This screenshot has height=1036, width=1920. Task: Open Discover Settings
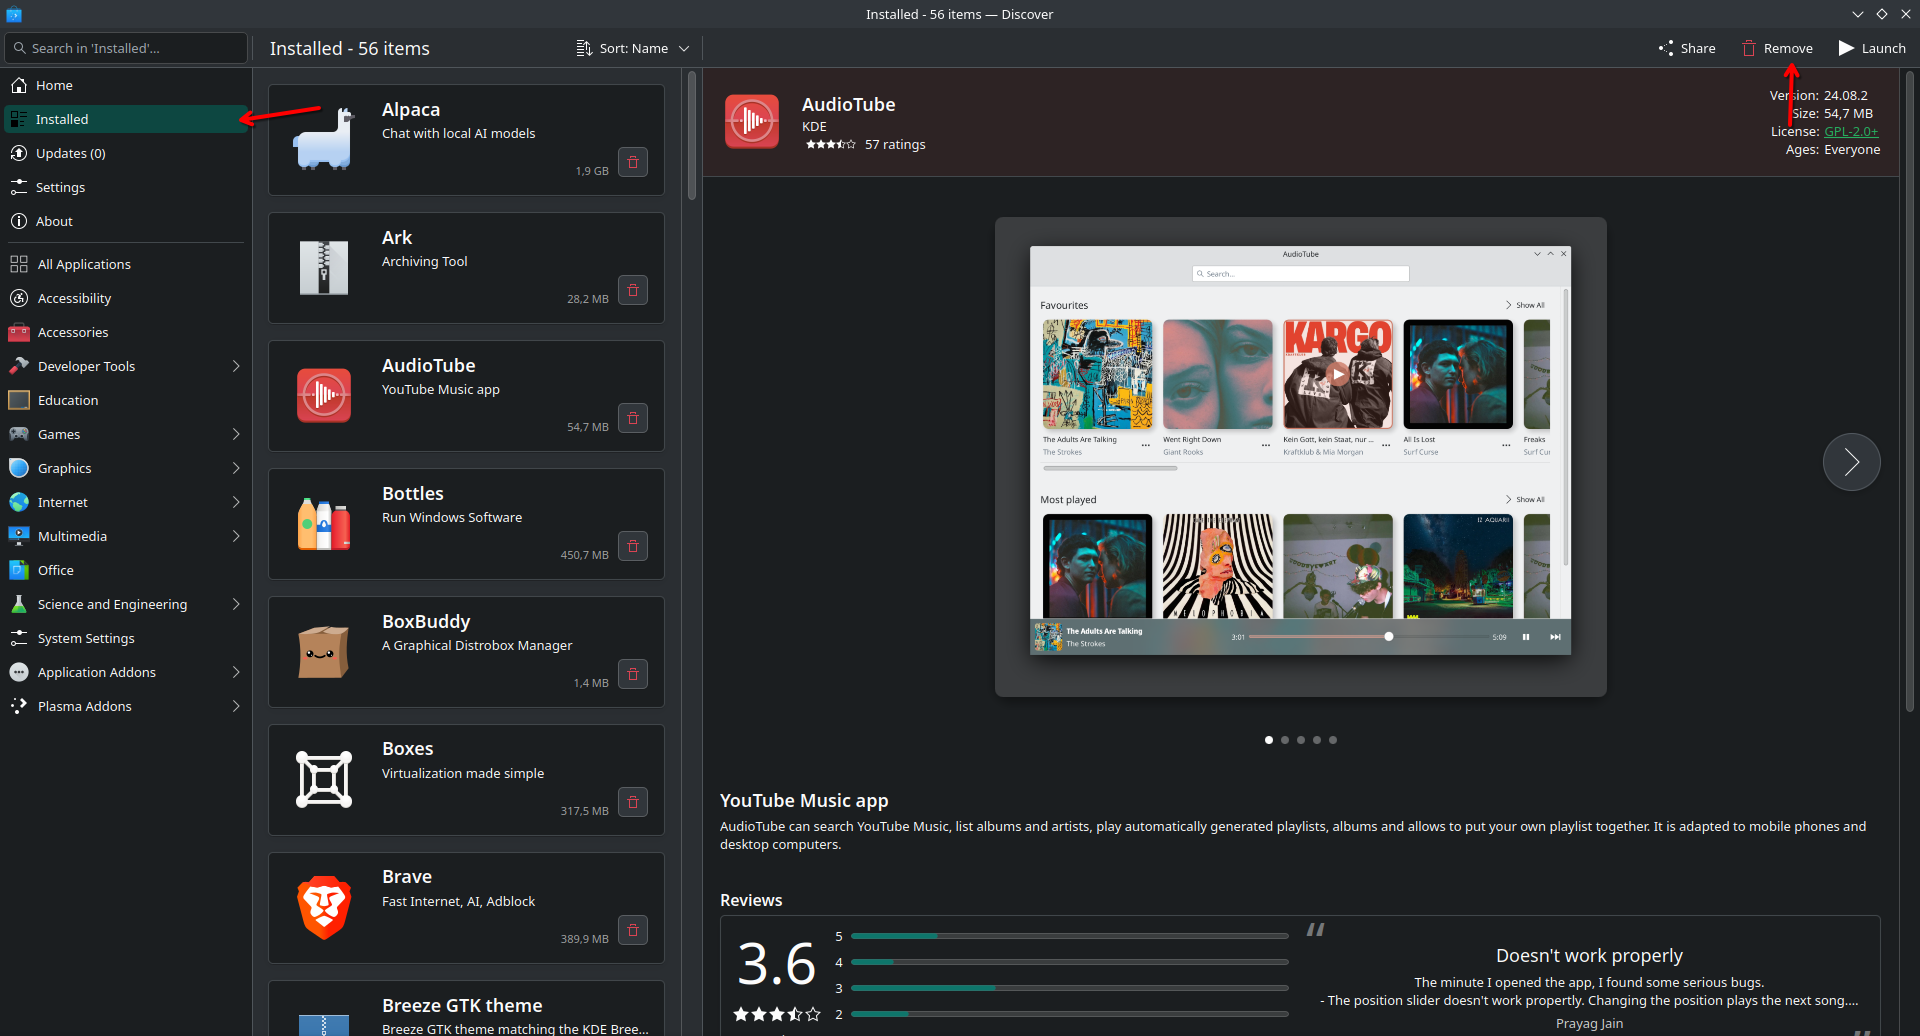coord(126,187)
